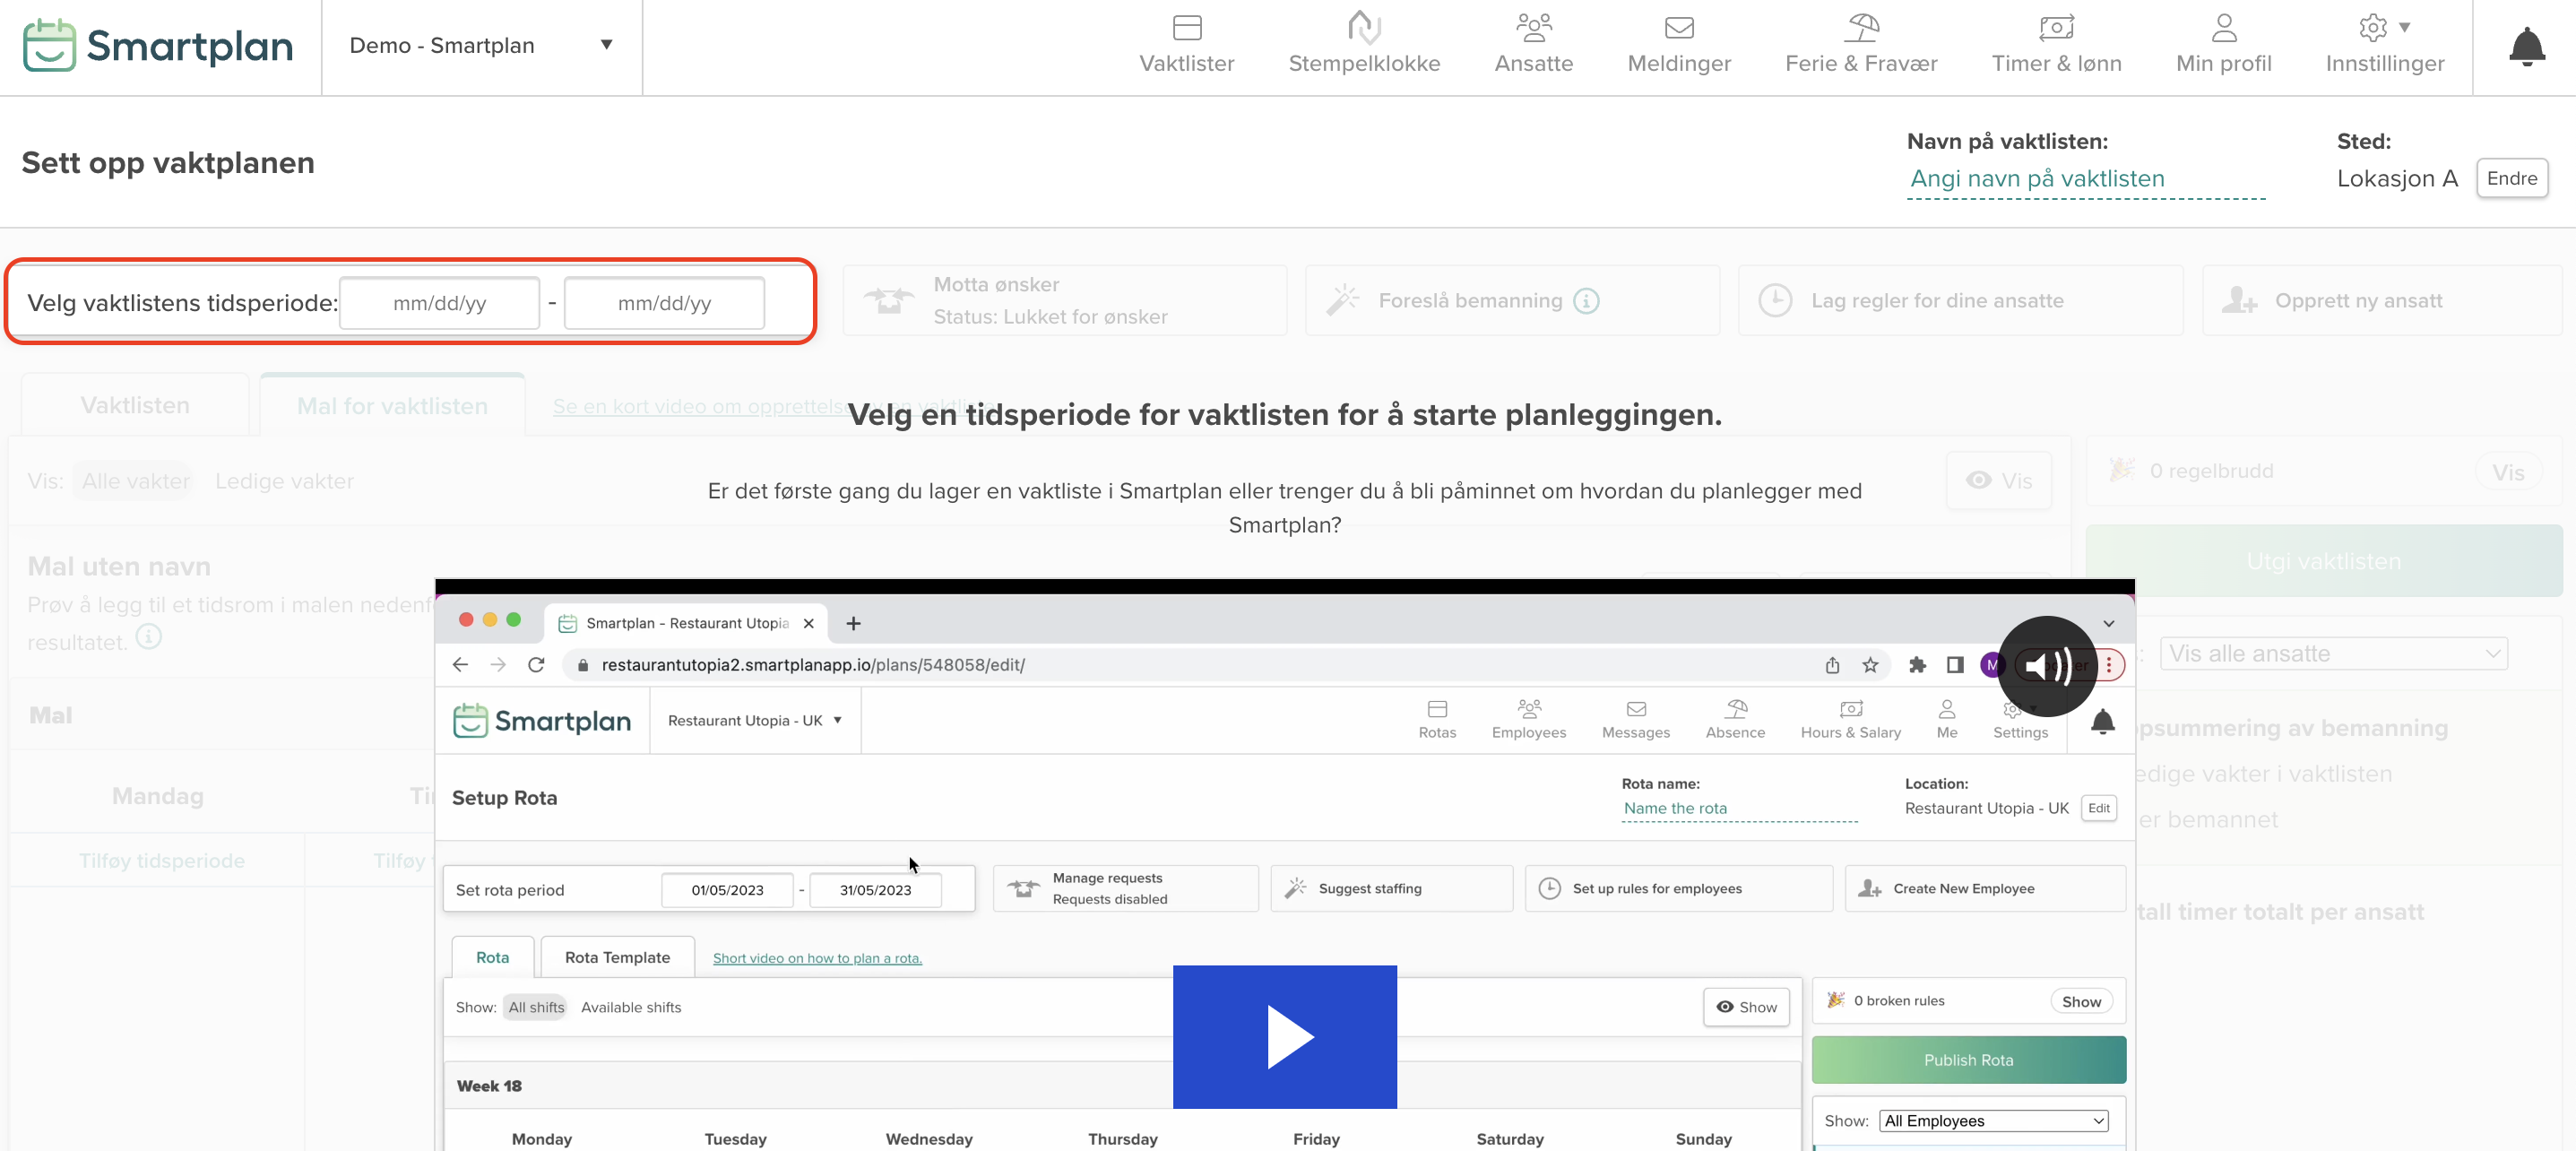The width and height of the screenshot is (2576, 1151).
Task: Click the Me profile icon in video nav
Action: pos(1946,719)
